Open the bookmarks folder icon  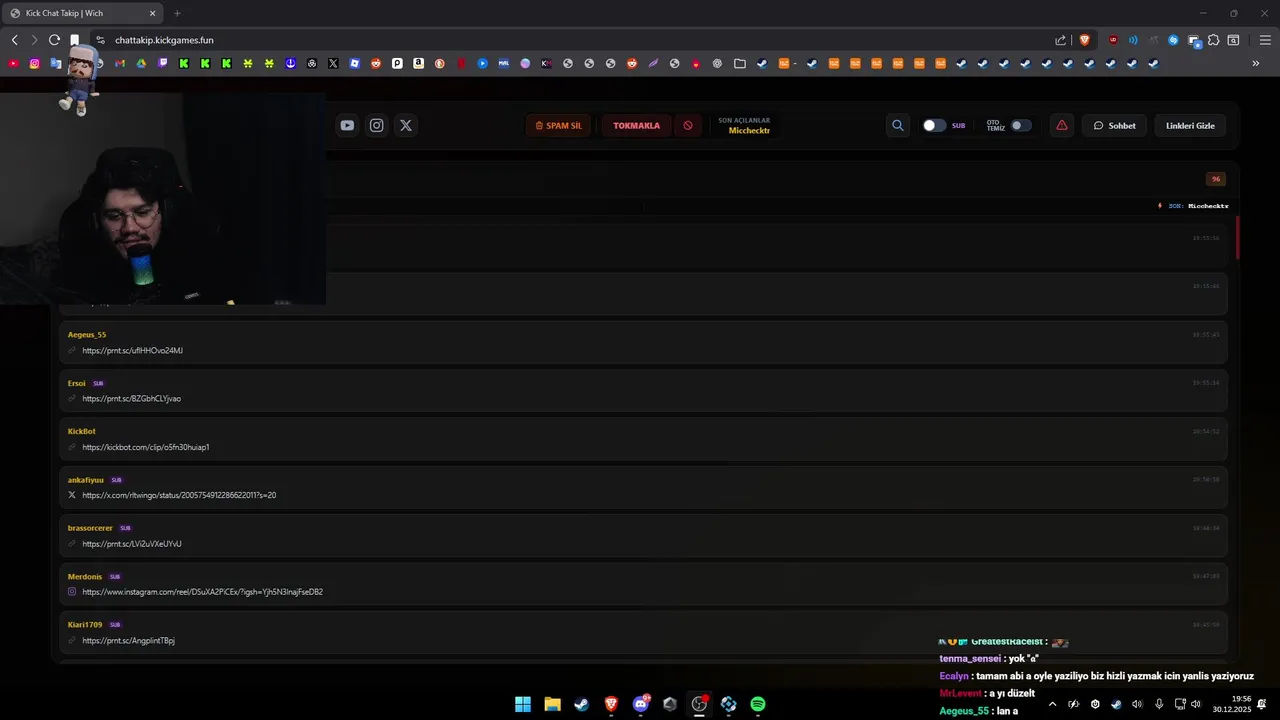[740, 63]
